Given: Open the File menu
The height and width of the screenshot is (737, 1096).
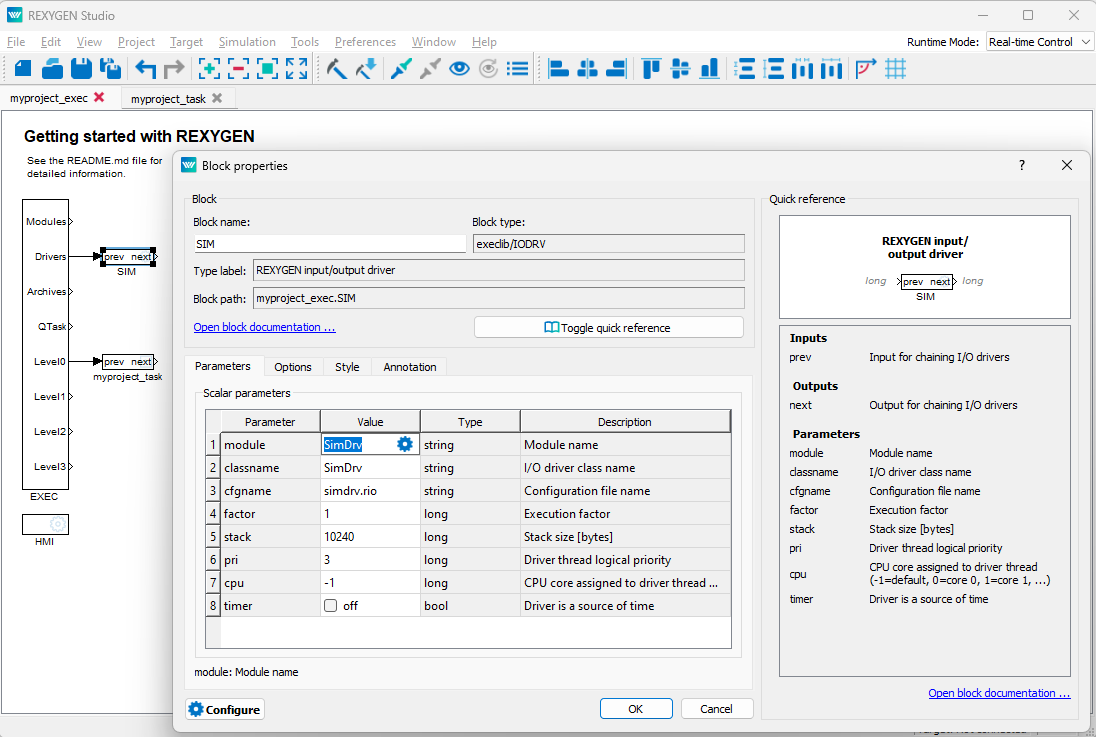Looking at the screenshot, I should pos(16,42).
